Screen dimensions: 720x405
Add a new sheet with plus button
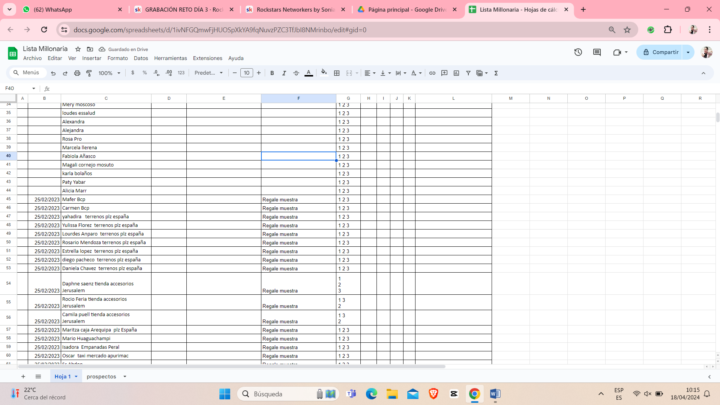(x=24, y=377)
